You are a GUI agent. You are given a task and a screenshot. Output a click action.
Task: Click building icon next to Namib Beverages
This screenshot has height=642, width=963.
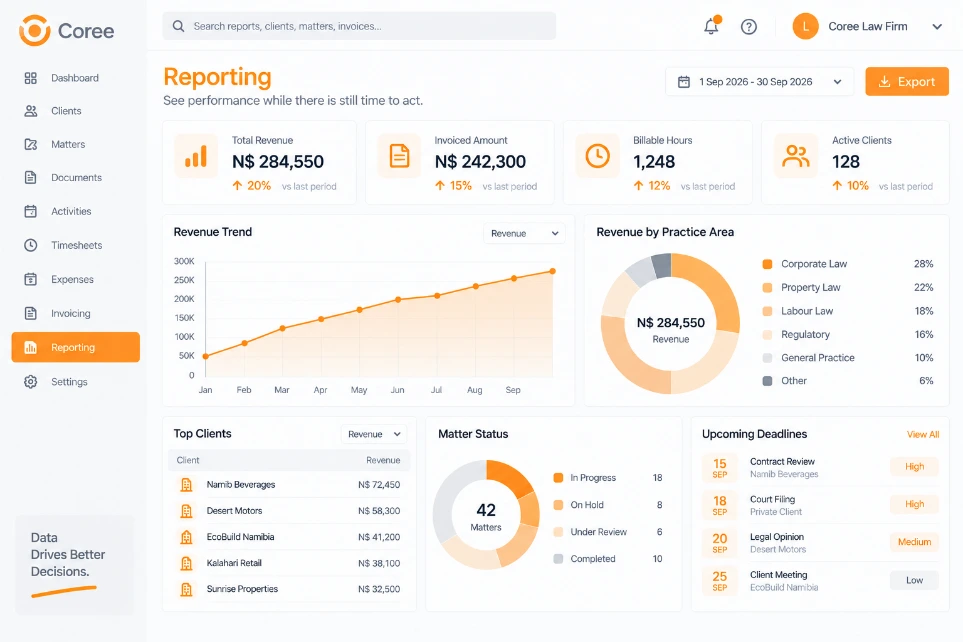pyautogui.click(x=186, y=485)
